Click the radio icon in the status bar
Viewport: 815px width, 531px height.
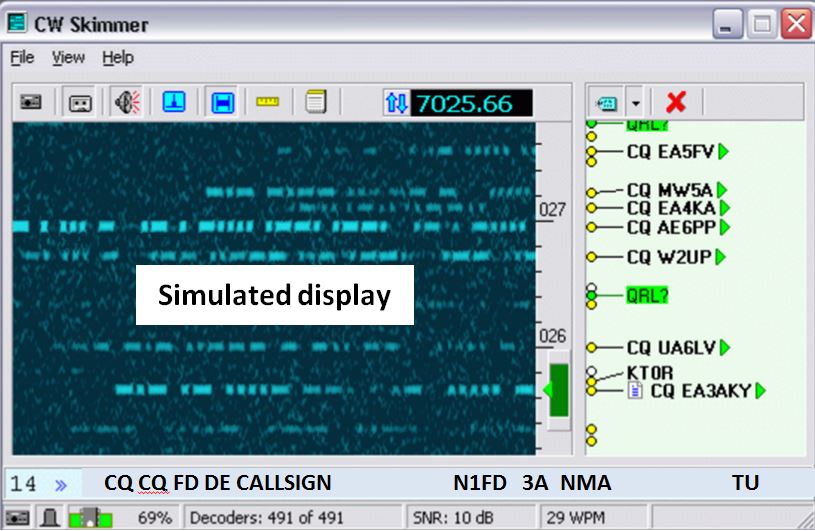click(x=17, y=518)
